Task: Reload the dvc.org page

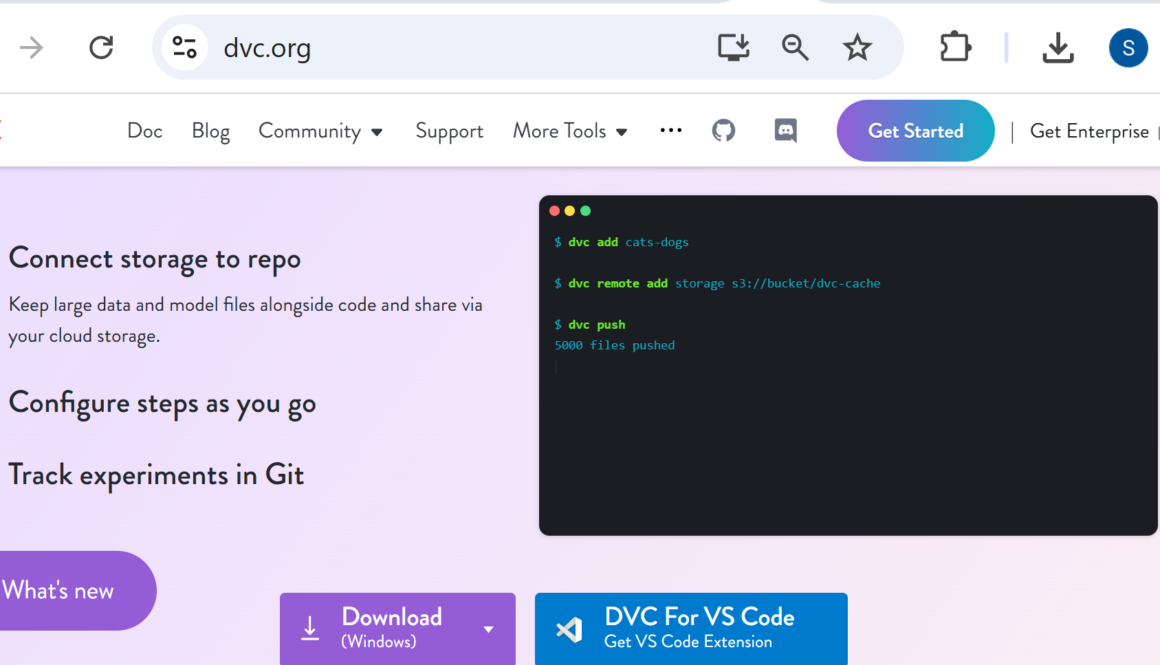Action: pyautogui.click(x=101, y=47)
